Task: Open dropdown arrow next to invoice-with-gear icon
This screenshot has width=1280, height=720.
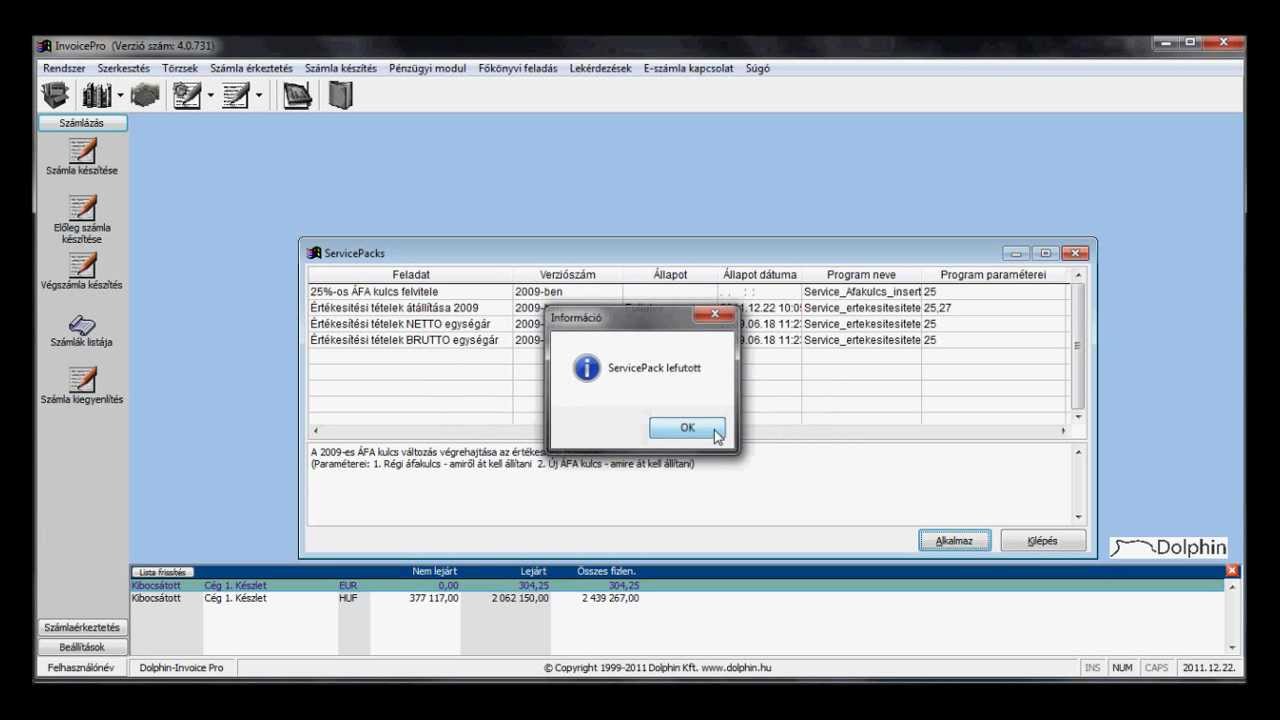Action: pos(210,96)
